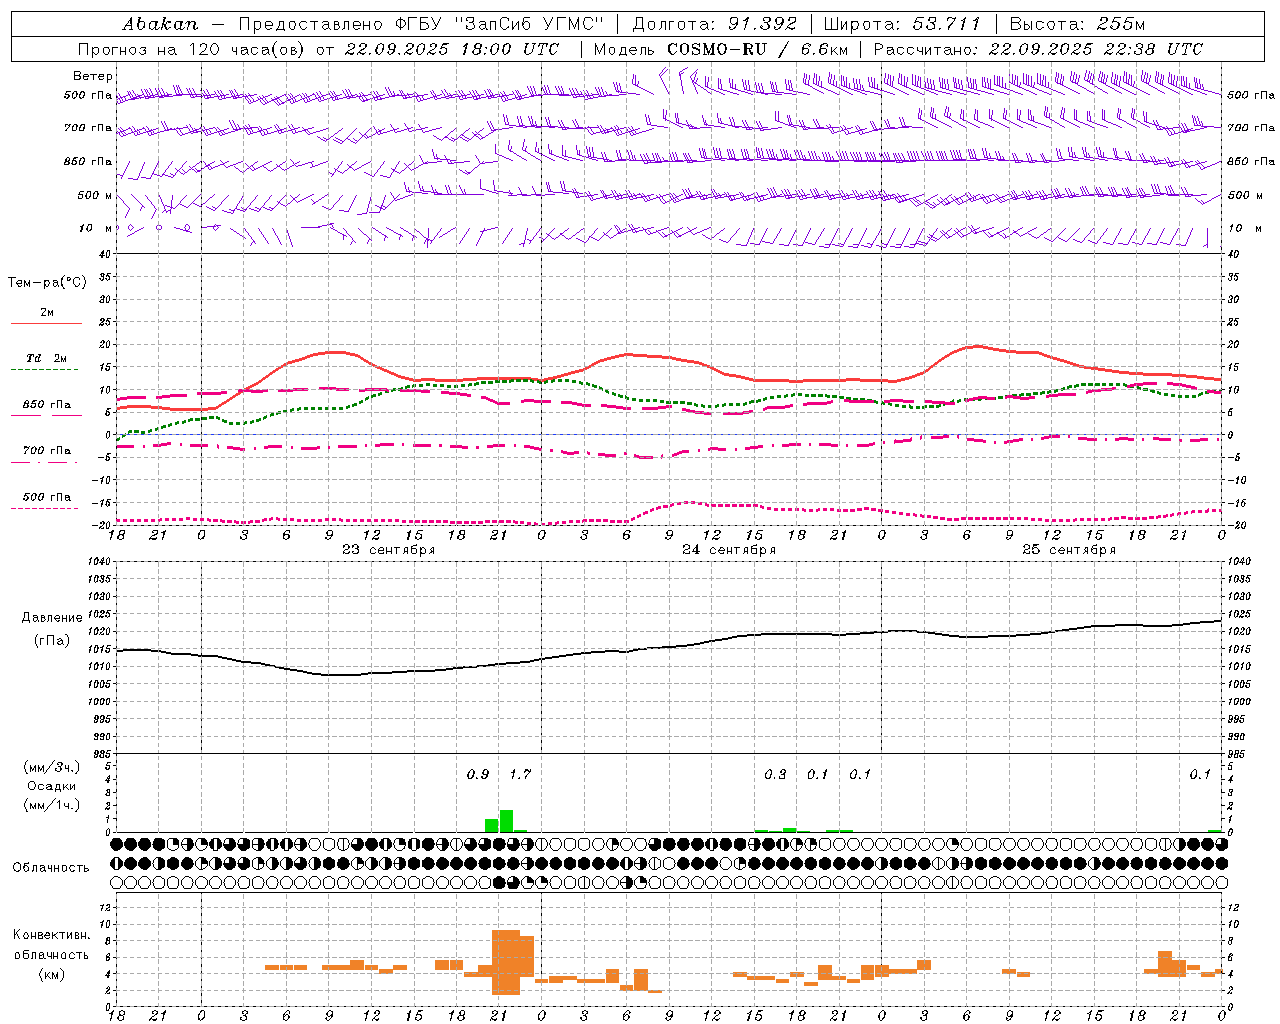Click the 2м temperature legend entry
This screenshot has height=1024, width=1280.
(47, 312)
